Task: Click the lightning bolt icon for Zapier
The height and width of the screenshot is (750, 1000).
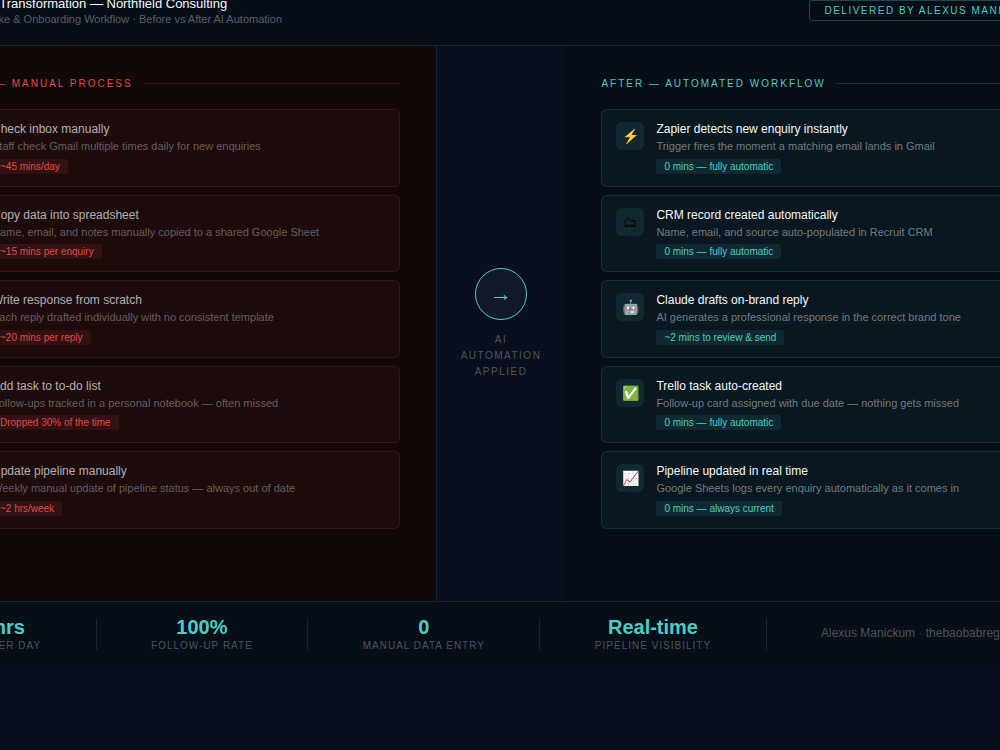Action: (630, 136)
